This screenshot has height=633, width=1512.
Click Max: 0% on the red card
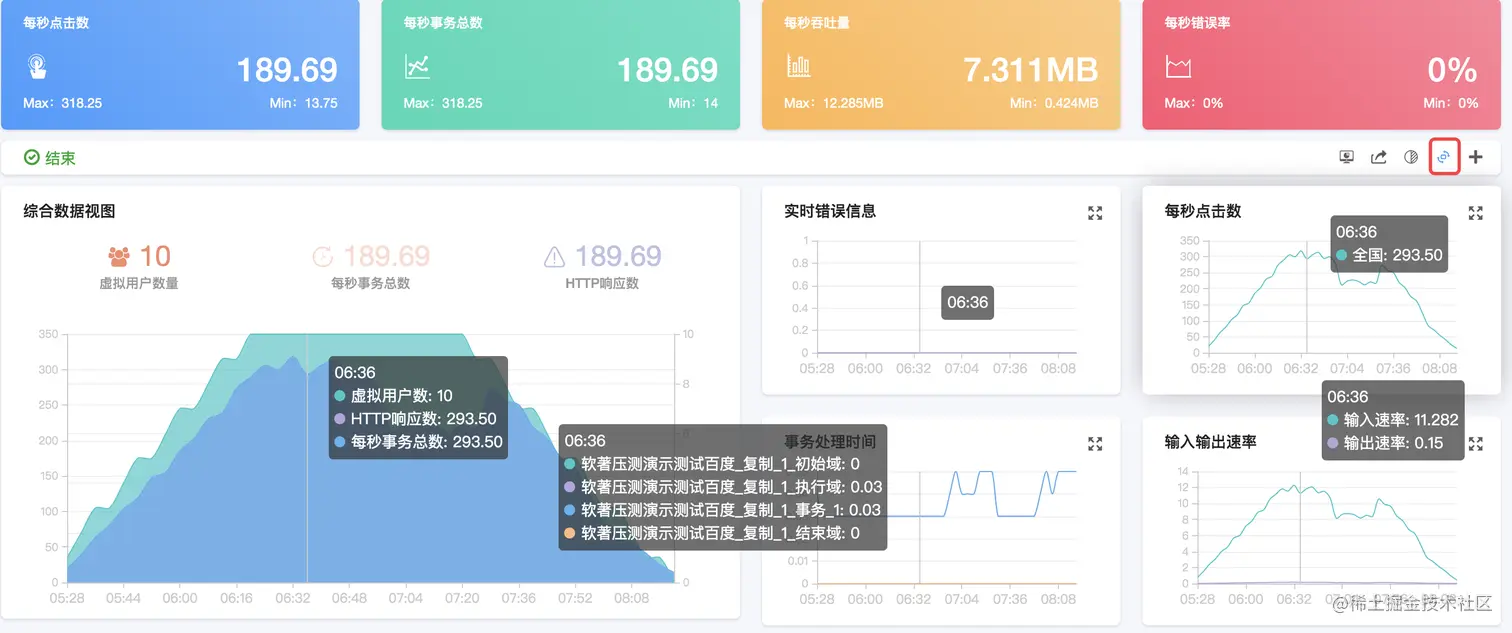(x=1194, y=103)
